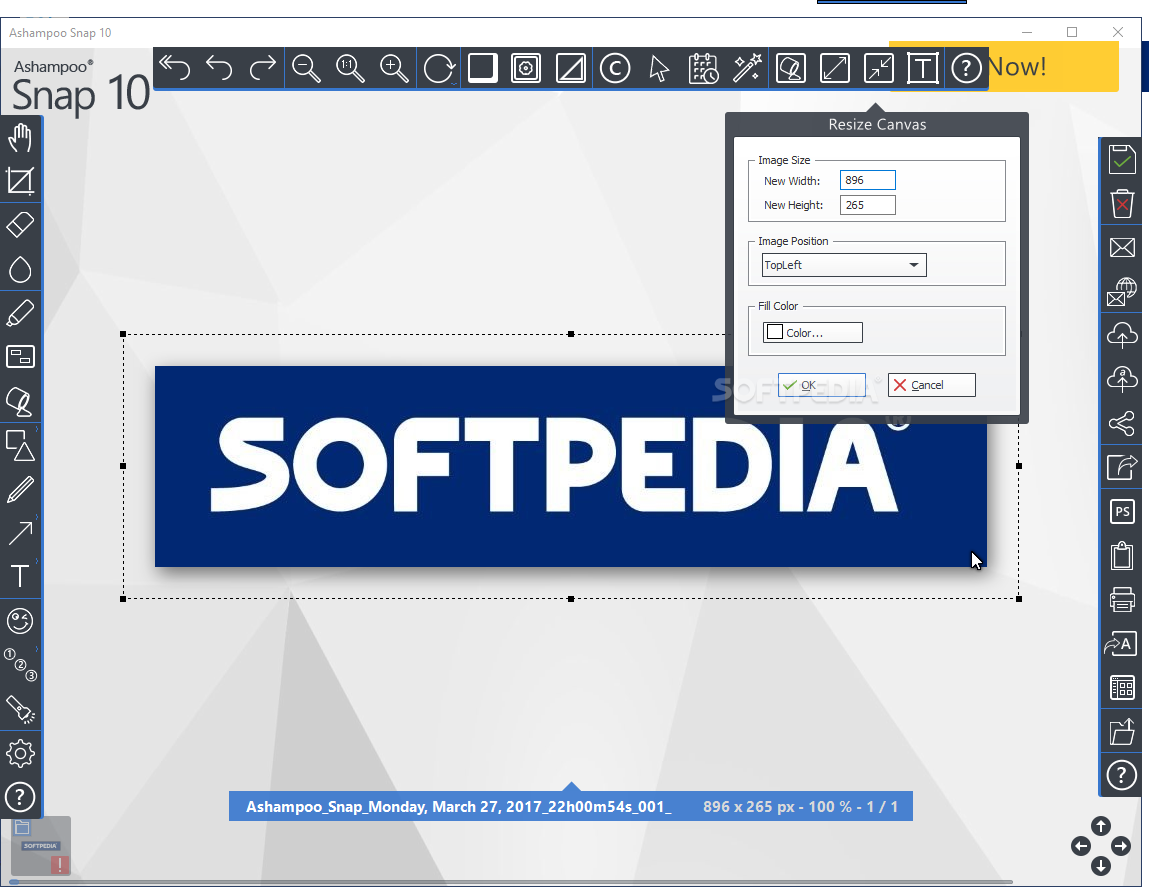
Task: Select the Pencil drawing tool
Action: tap(20, 489)
